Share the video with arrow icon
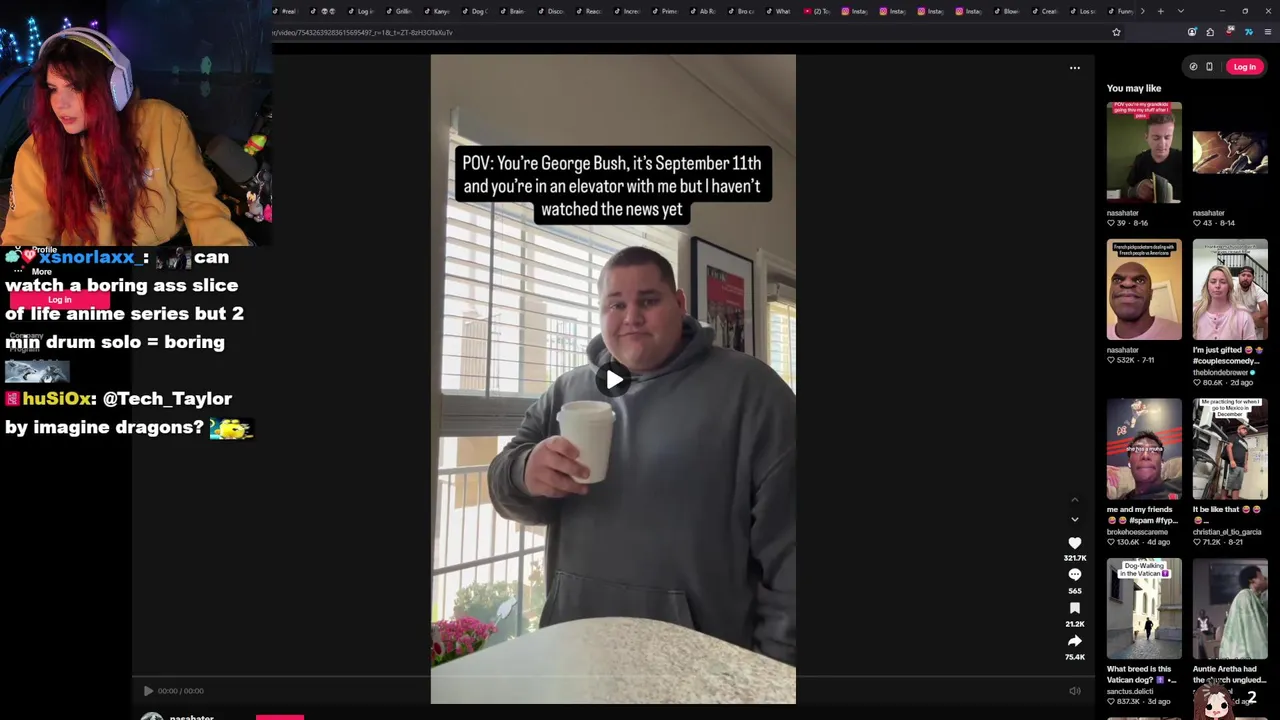 (x=1075, y=641)
